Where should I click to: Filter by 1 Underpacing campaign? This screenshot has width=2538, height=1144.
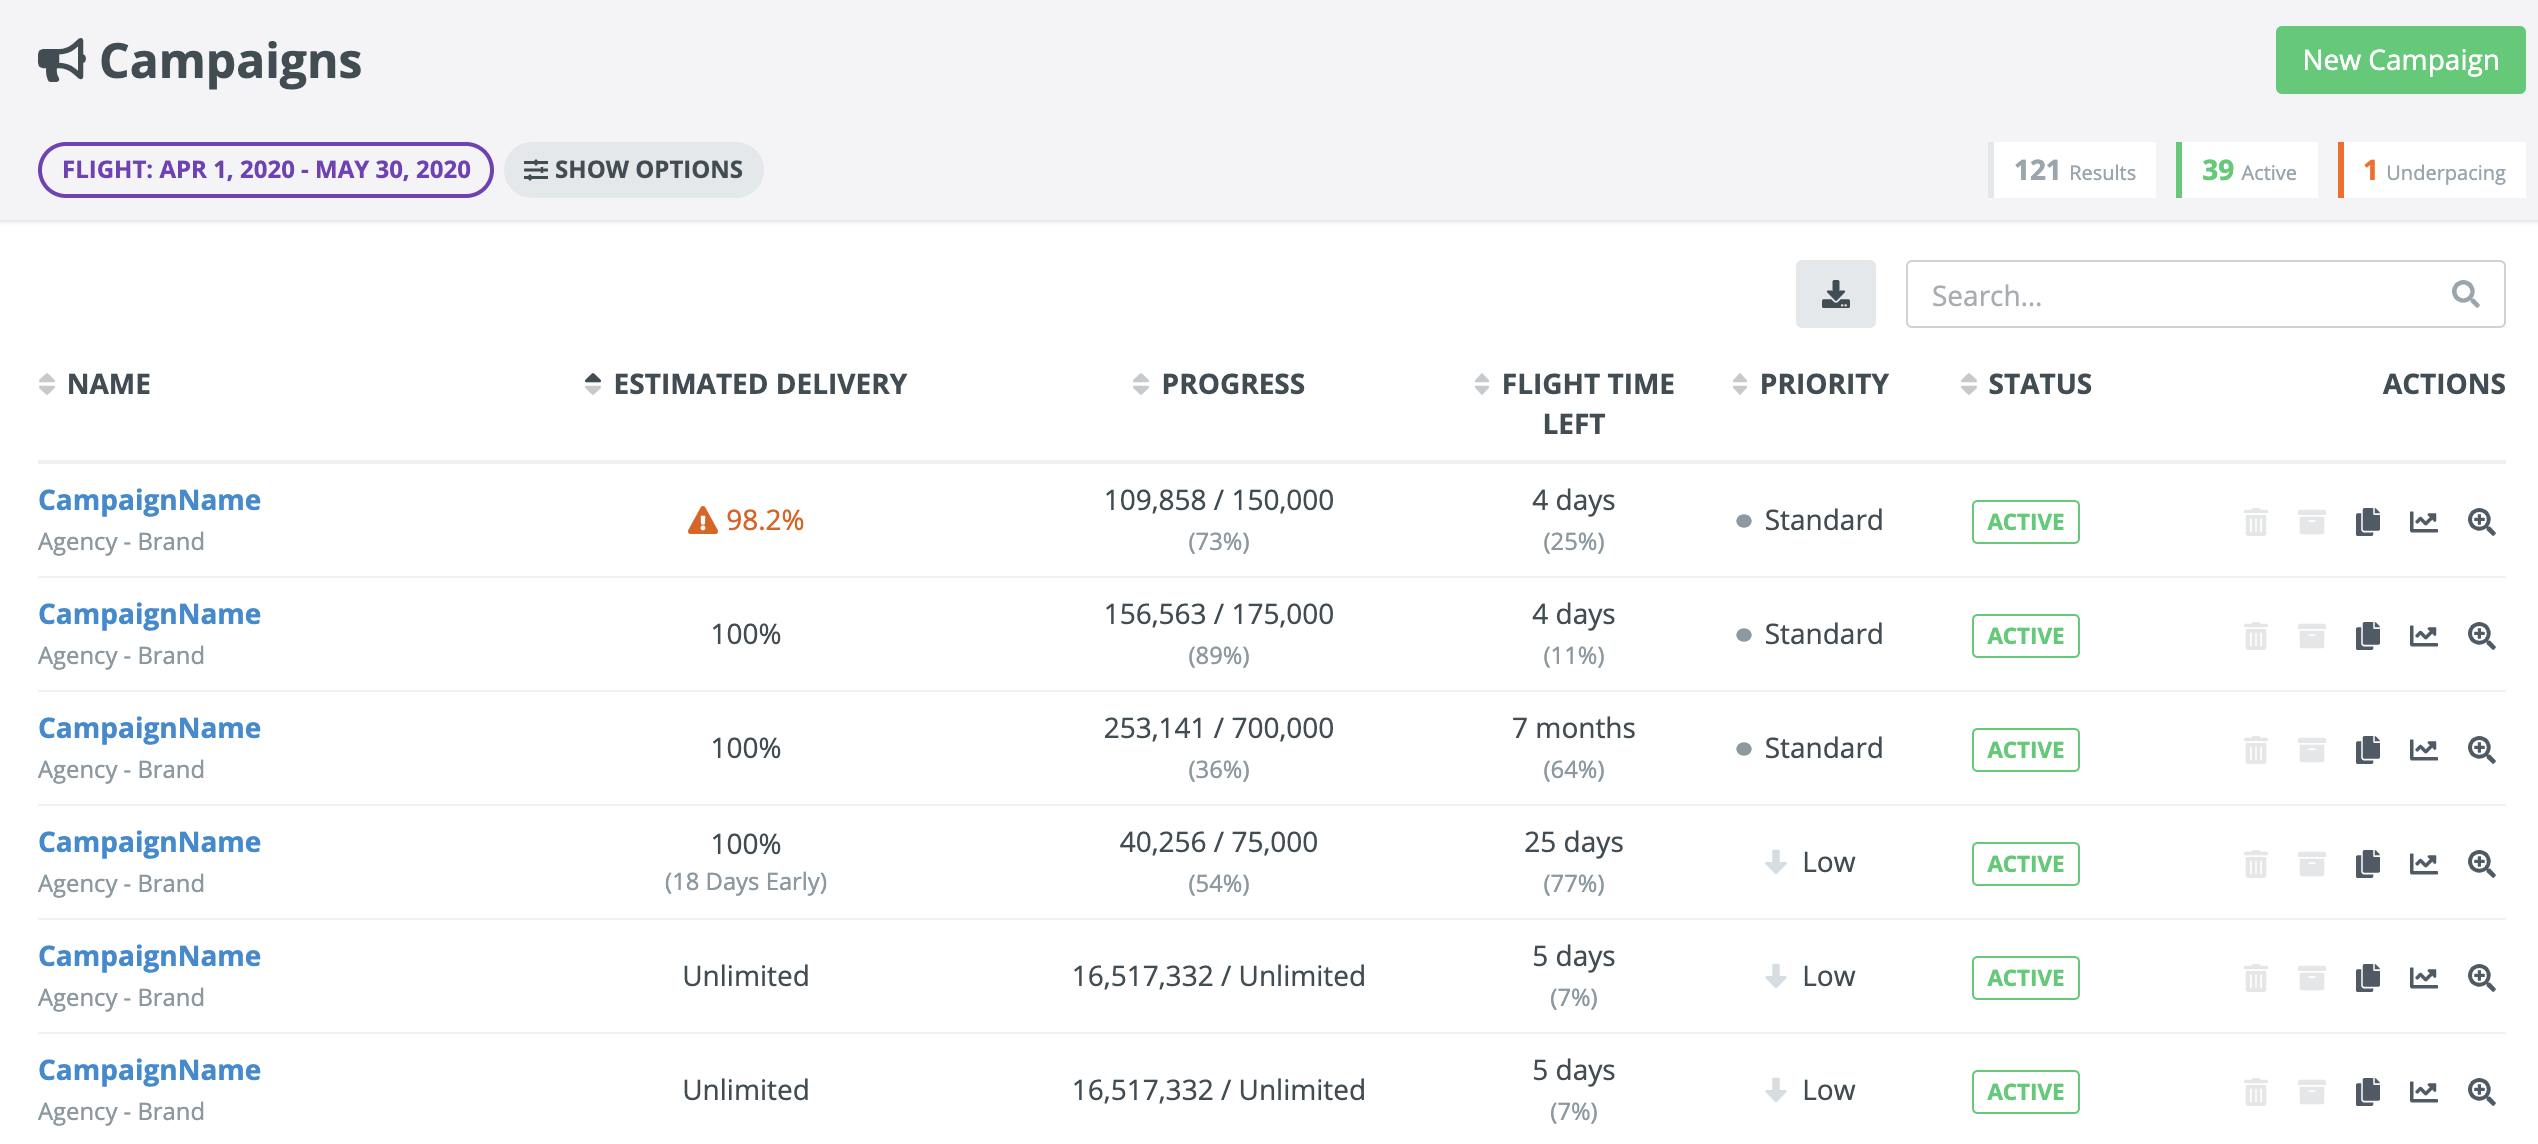coord(2432,171)
